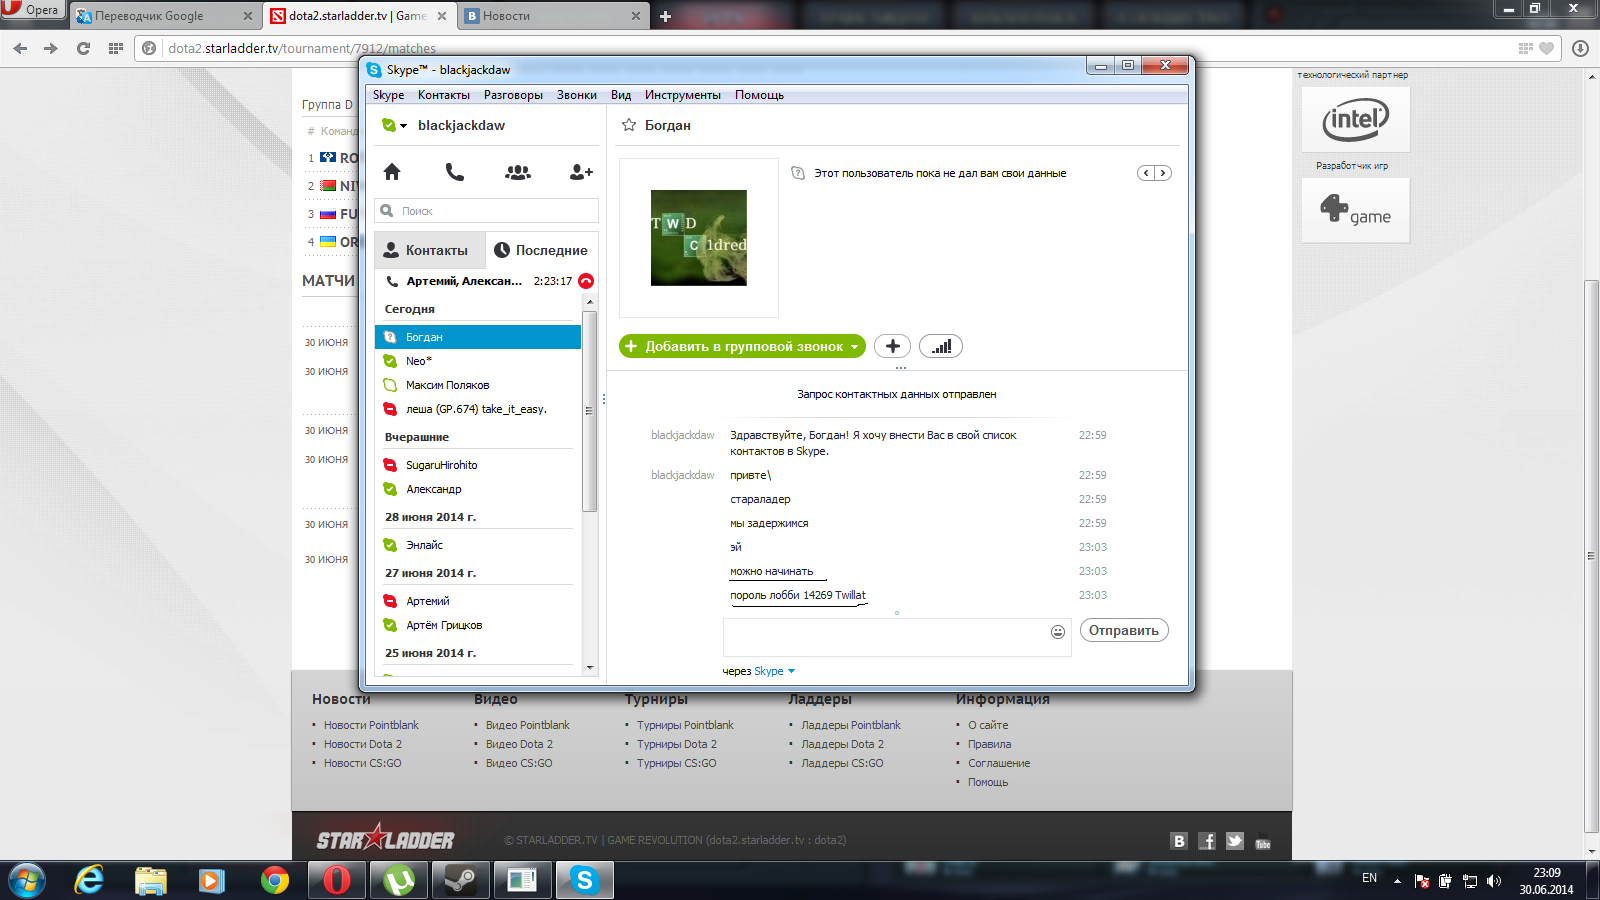The image size is (1600, 900).
Task: Select contact Богдан in the list
Action: pos(478,337)
